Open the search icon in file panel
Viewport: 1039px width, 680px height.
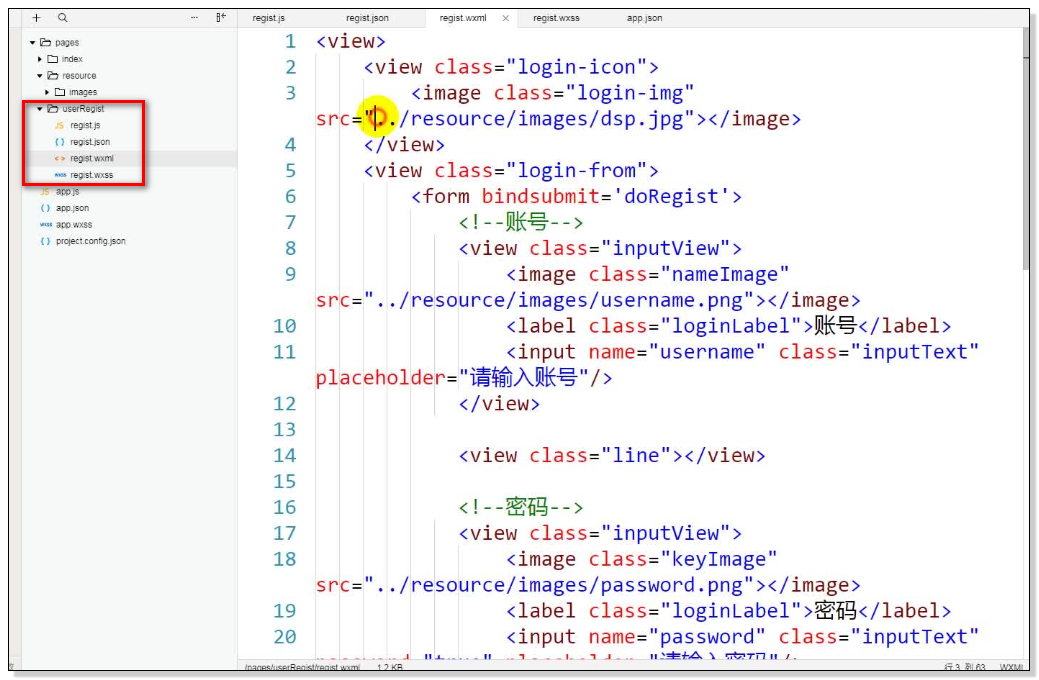(x=62, y=18)
